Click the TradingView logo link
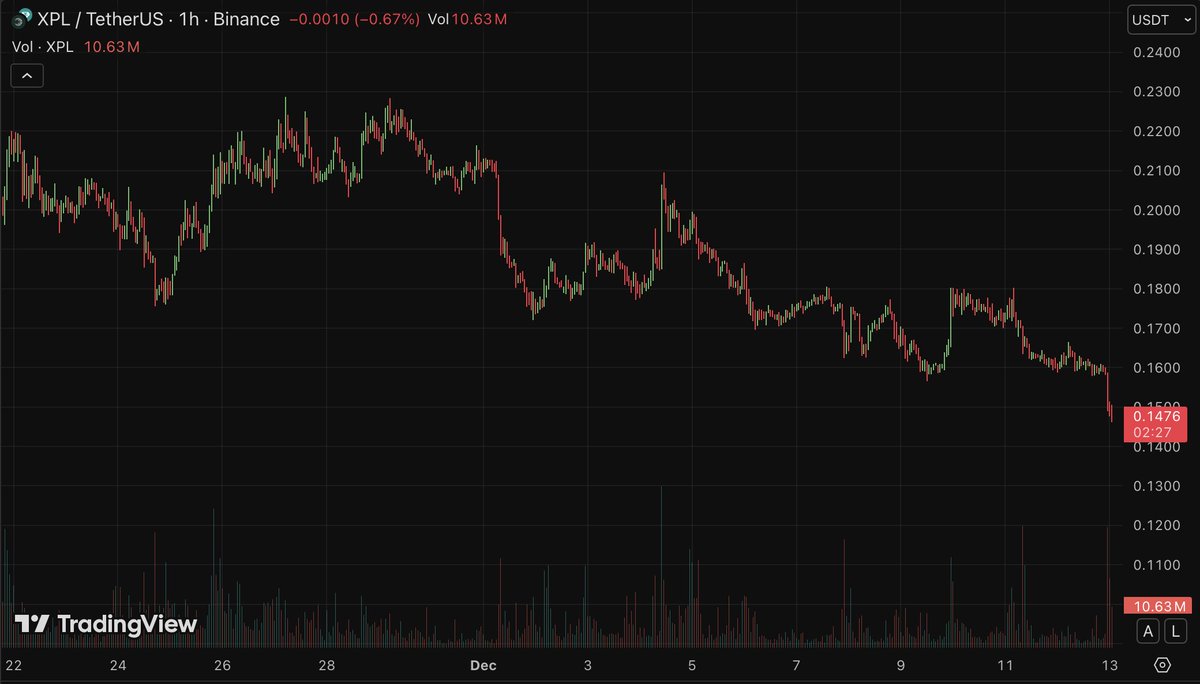The width and height of the screenshot is (1200, 684). tap(106, 624)
